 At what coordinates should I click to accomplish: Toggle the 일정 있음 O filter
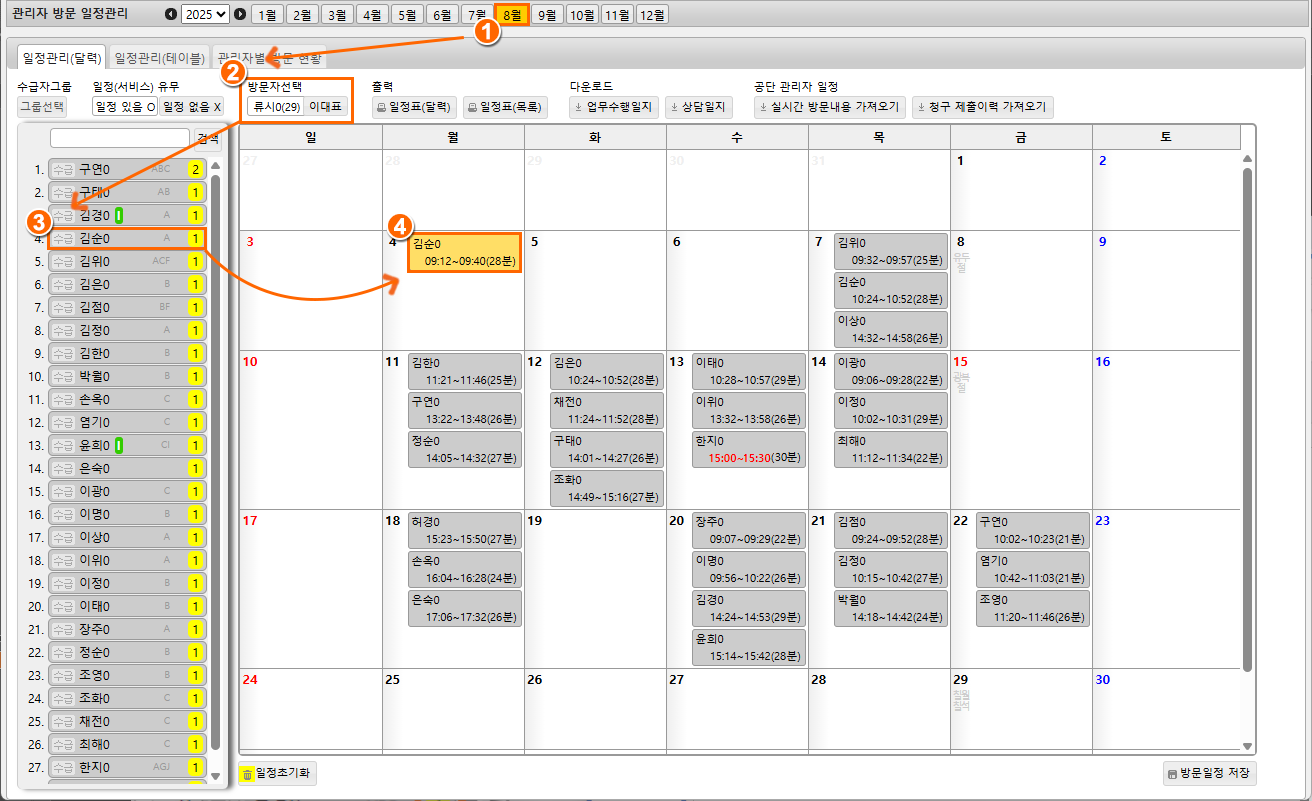click(124, 106)
